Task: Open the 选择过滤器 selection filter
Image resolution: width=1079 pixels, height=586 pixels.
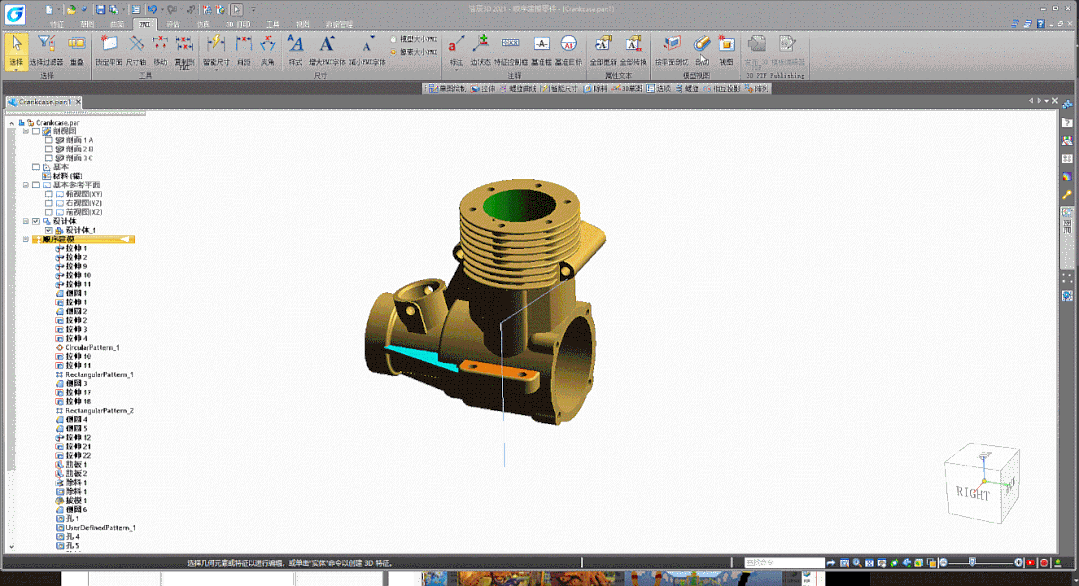Action: tap(46, 50)
